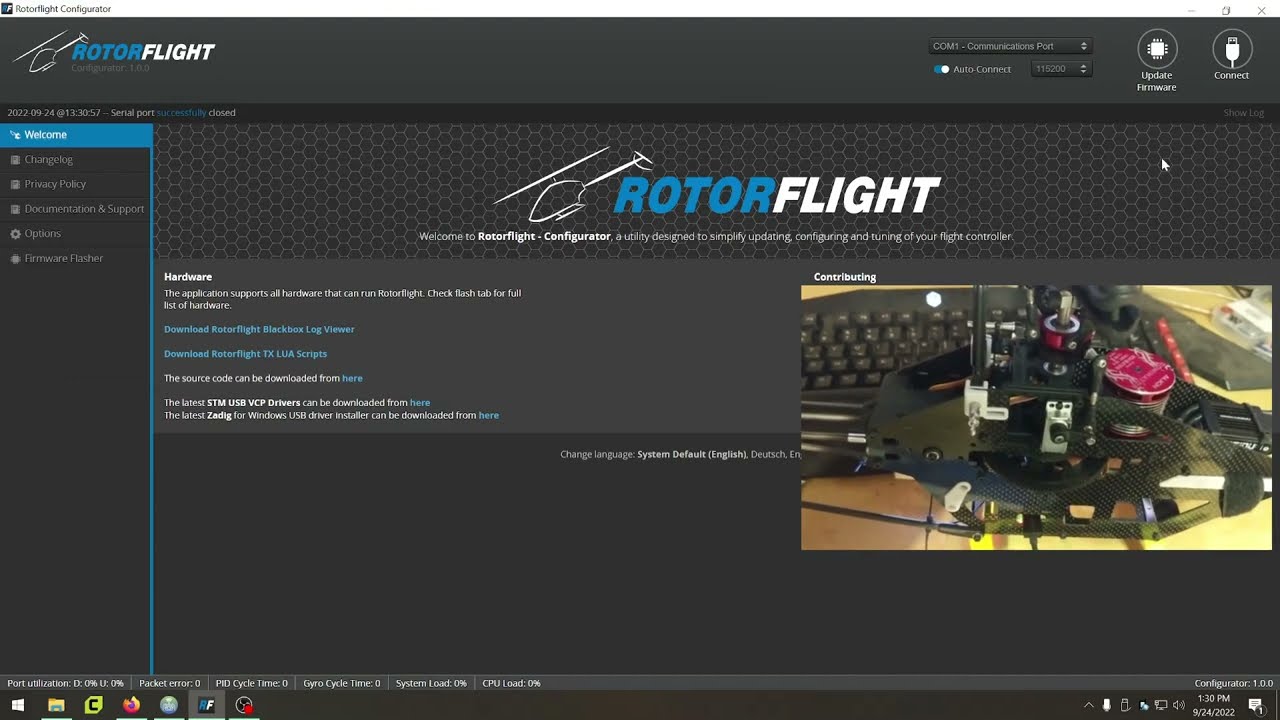Click the Rotorflight RF taskbar icon

pos(206,705)
